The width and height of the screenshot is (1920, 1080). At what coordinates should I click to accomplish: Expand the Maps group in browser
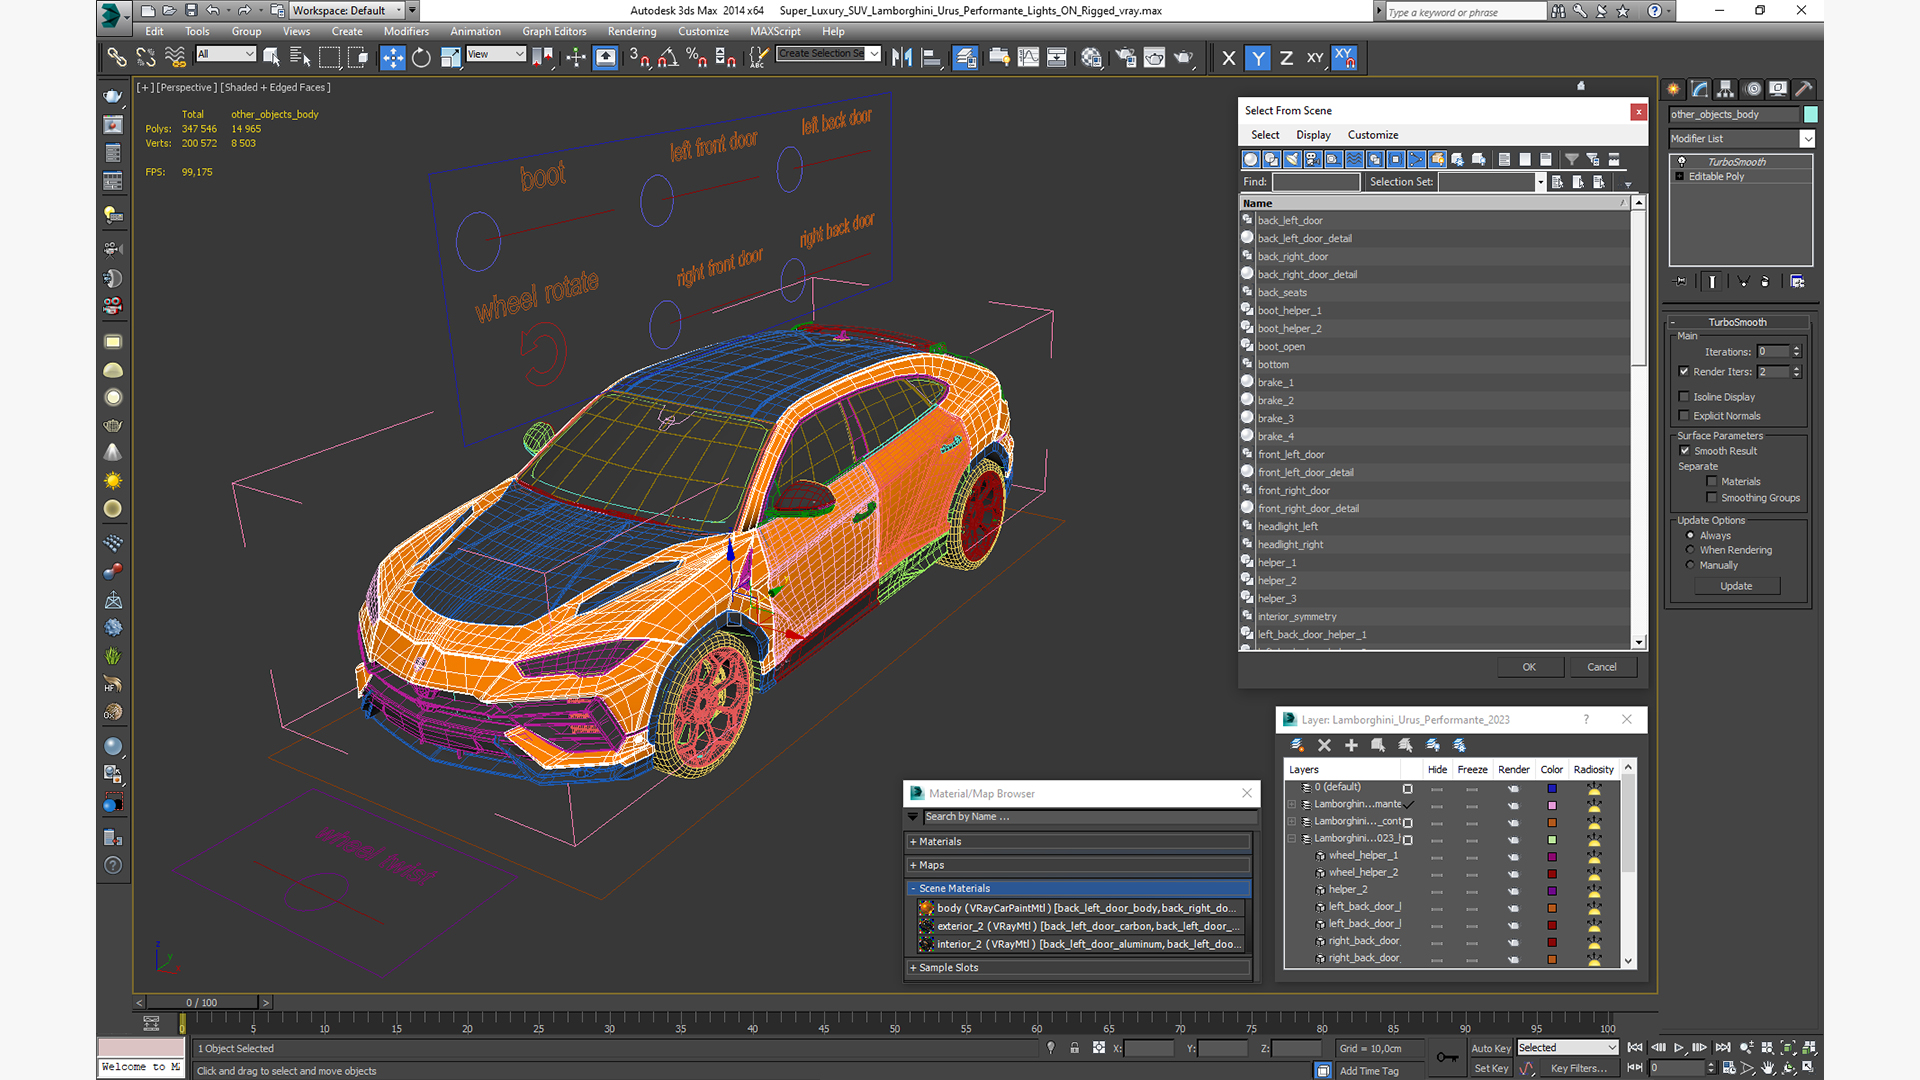(1078, 865)
